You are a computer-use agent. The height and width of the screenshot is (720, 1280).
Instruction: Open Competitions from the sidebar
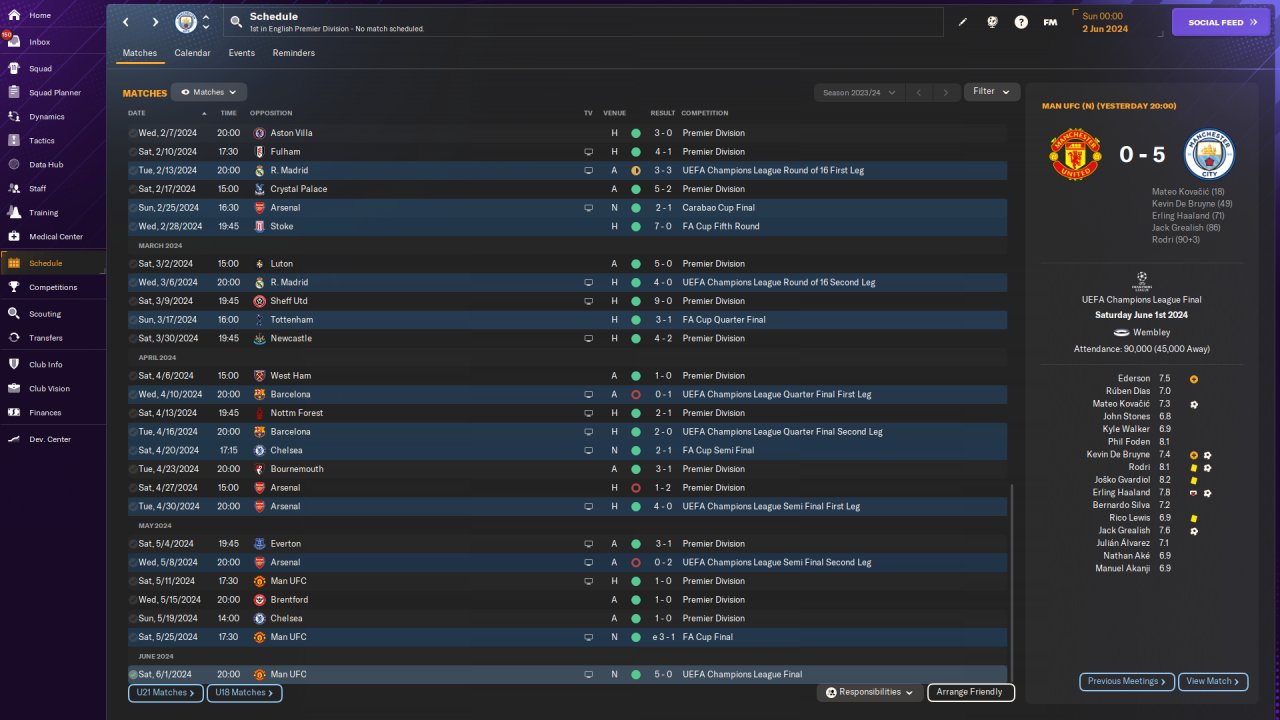pos(52,287)
